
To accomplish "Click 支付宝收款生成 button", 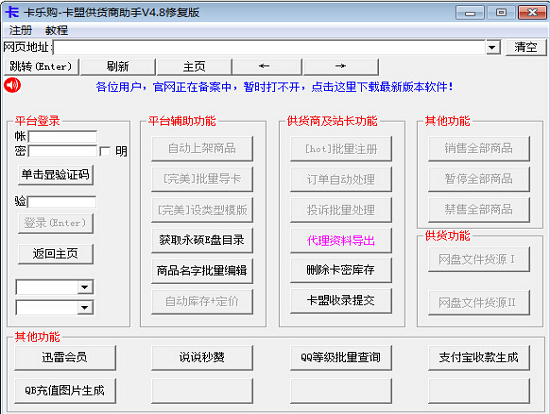I will coord(479,358).
